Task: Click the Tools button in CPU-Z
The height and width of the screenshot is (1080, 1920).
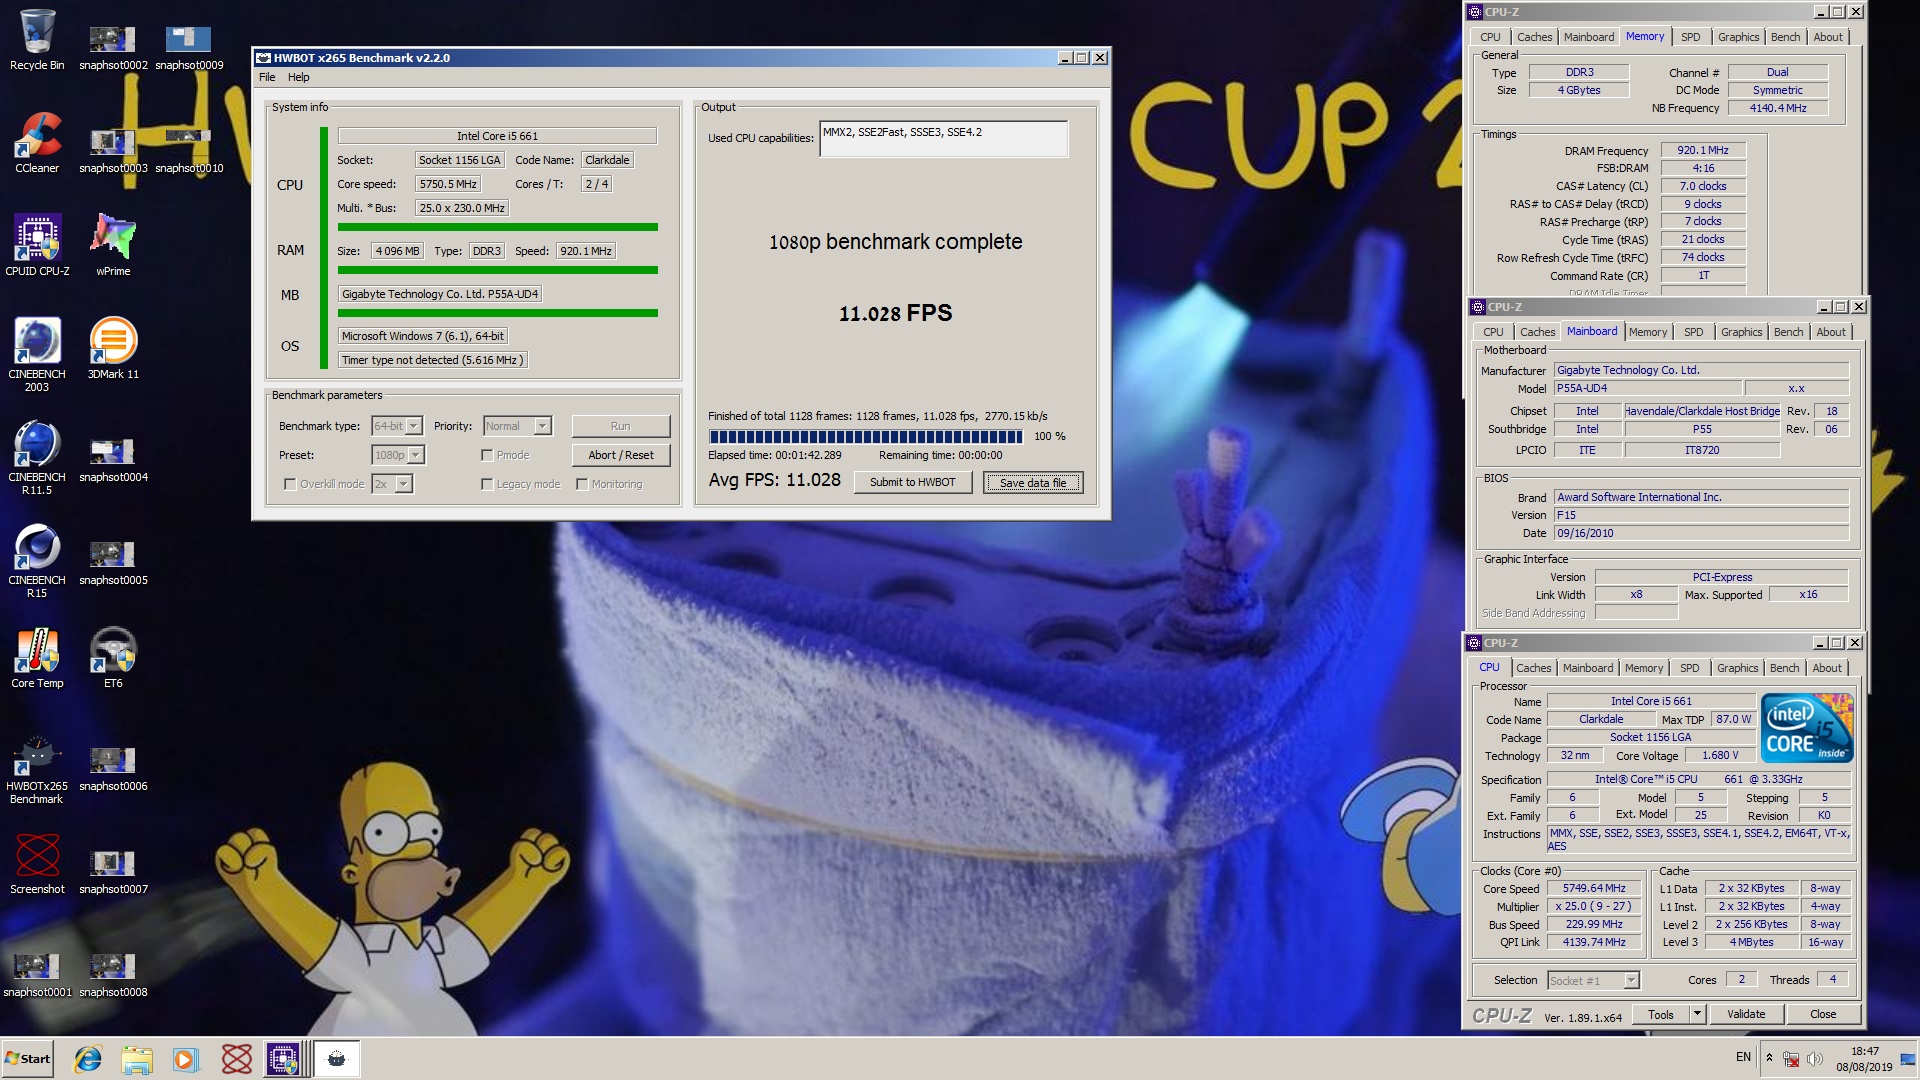Action: click(1661, 1014)
